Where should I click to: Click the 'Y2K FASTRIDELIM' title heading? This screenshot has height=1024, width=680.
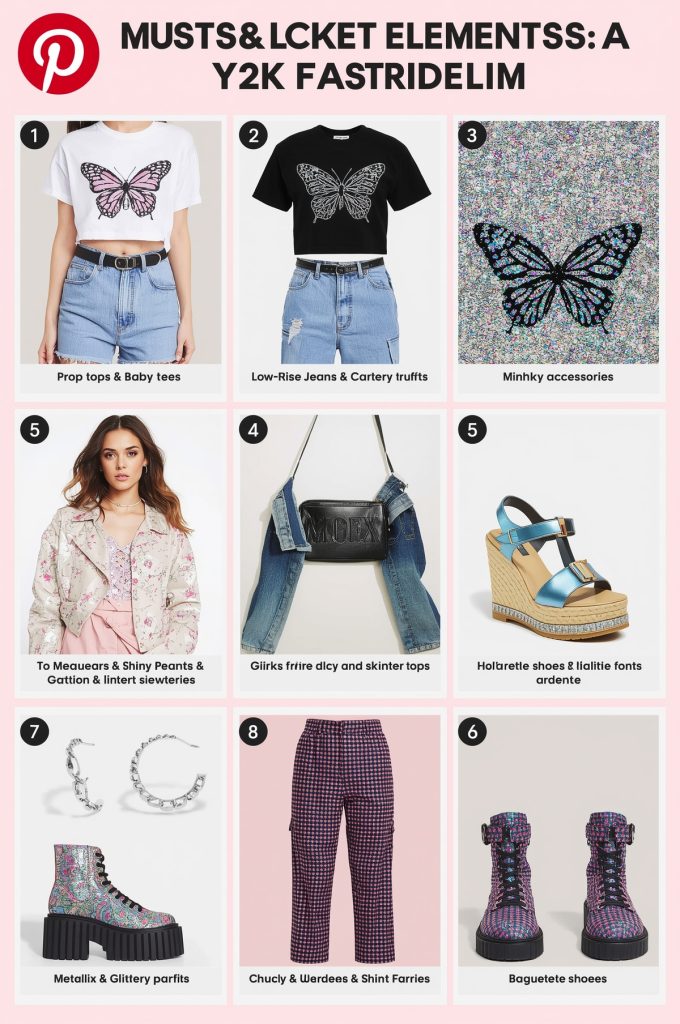[370, 77]
